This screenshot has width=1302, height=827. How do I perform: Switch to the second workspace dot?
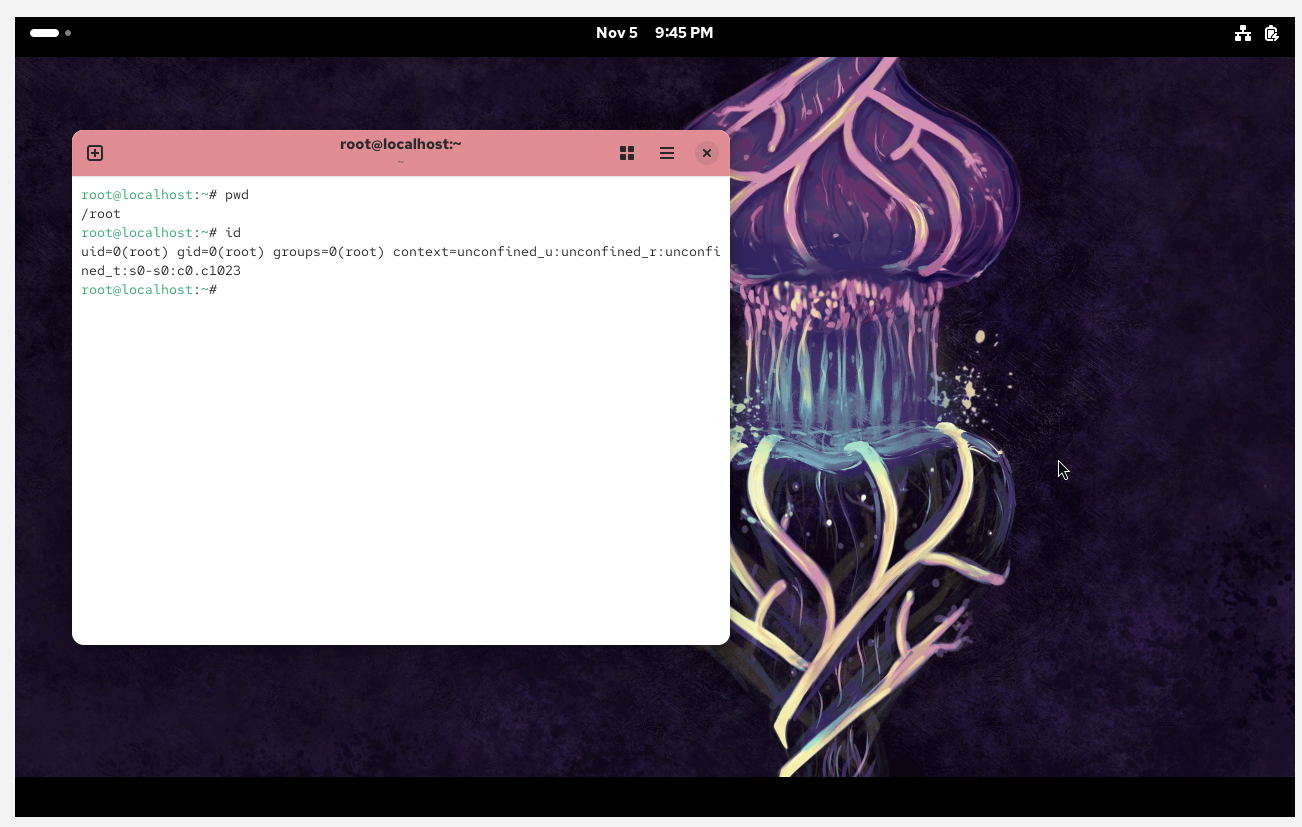(x=68, y=33)
